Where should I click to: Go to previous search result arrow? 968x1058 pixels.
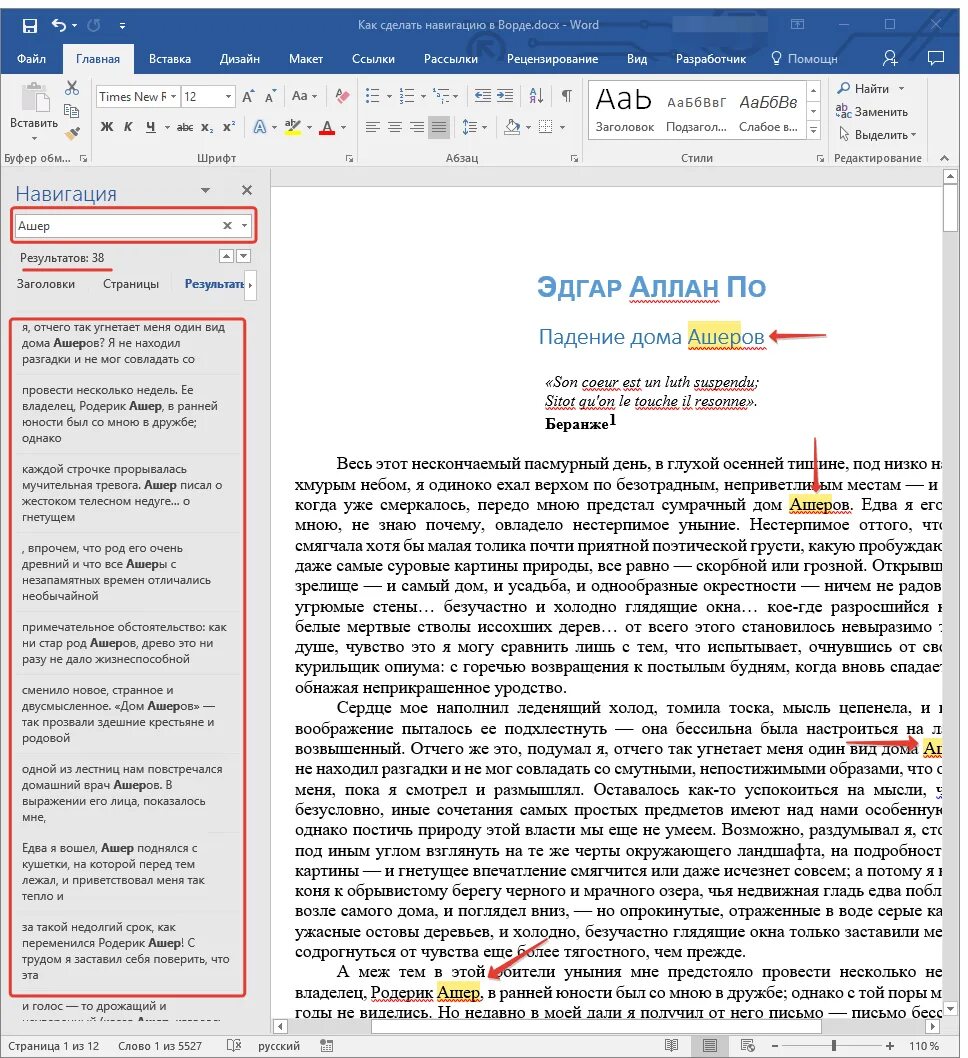[227, 256]
